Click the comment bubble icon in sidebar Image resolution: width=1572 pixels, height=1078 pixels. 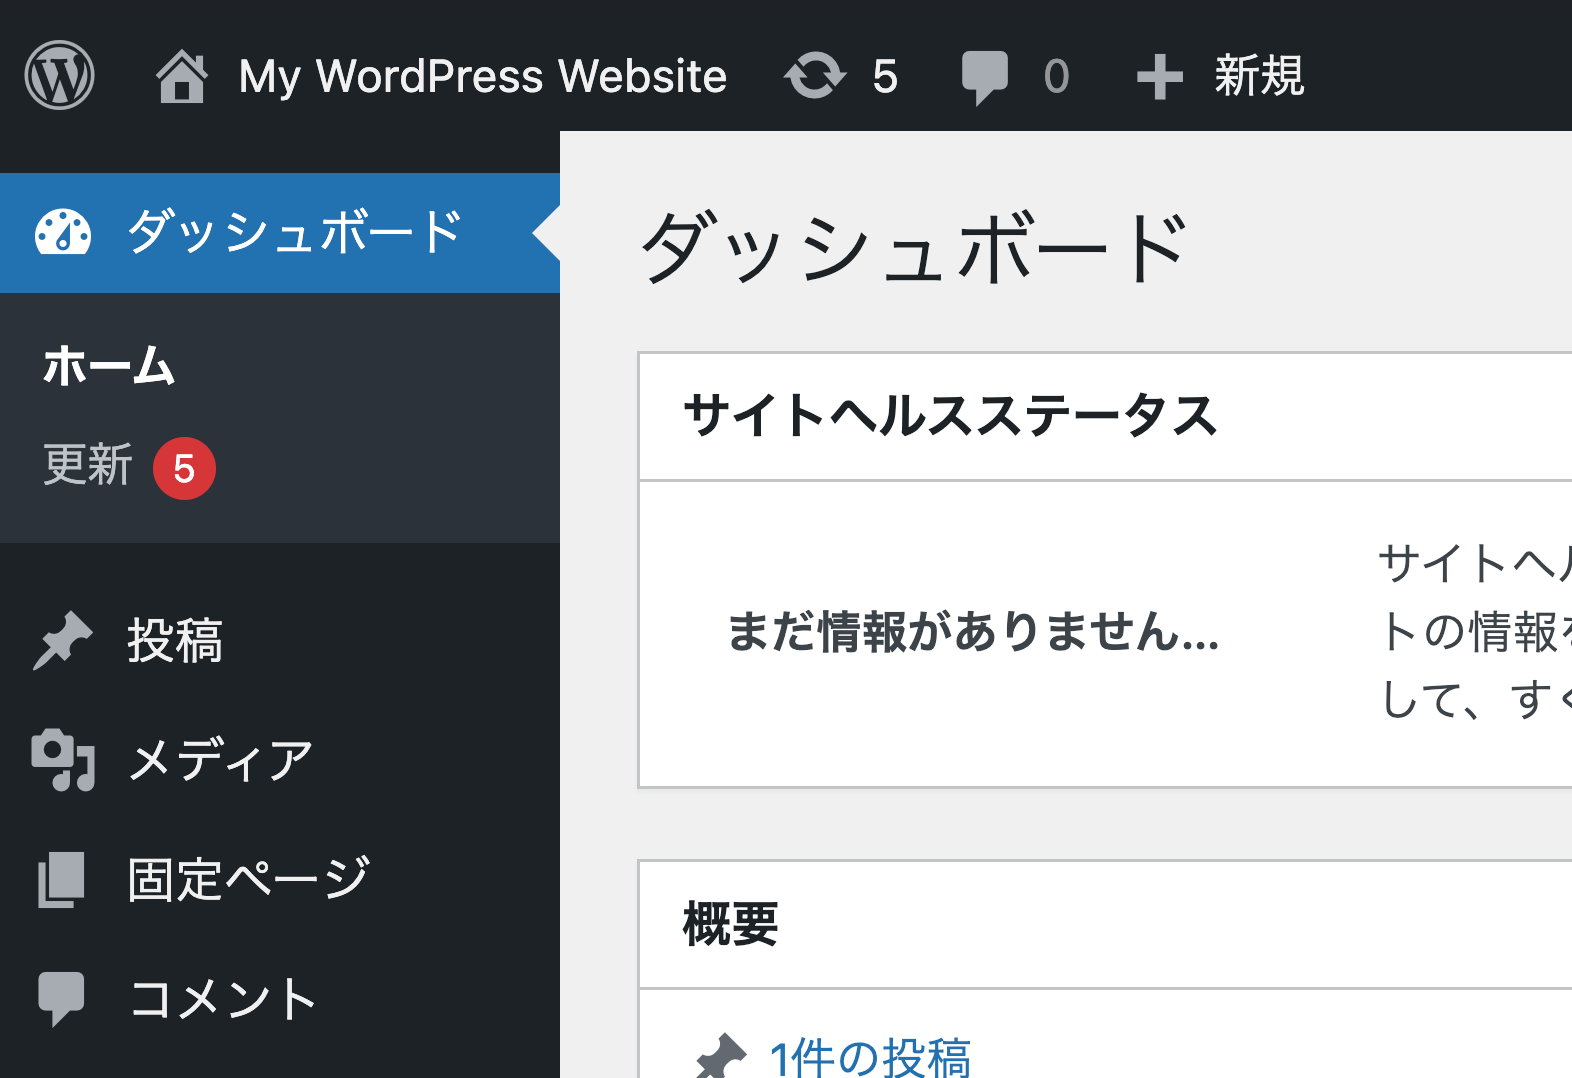(x=61, y=999)
